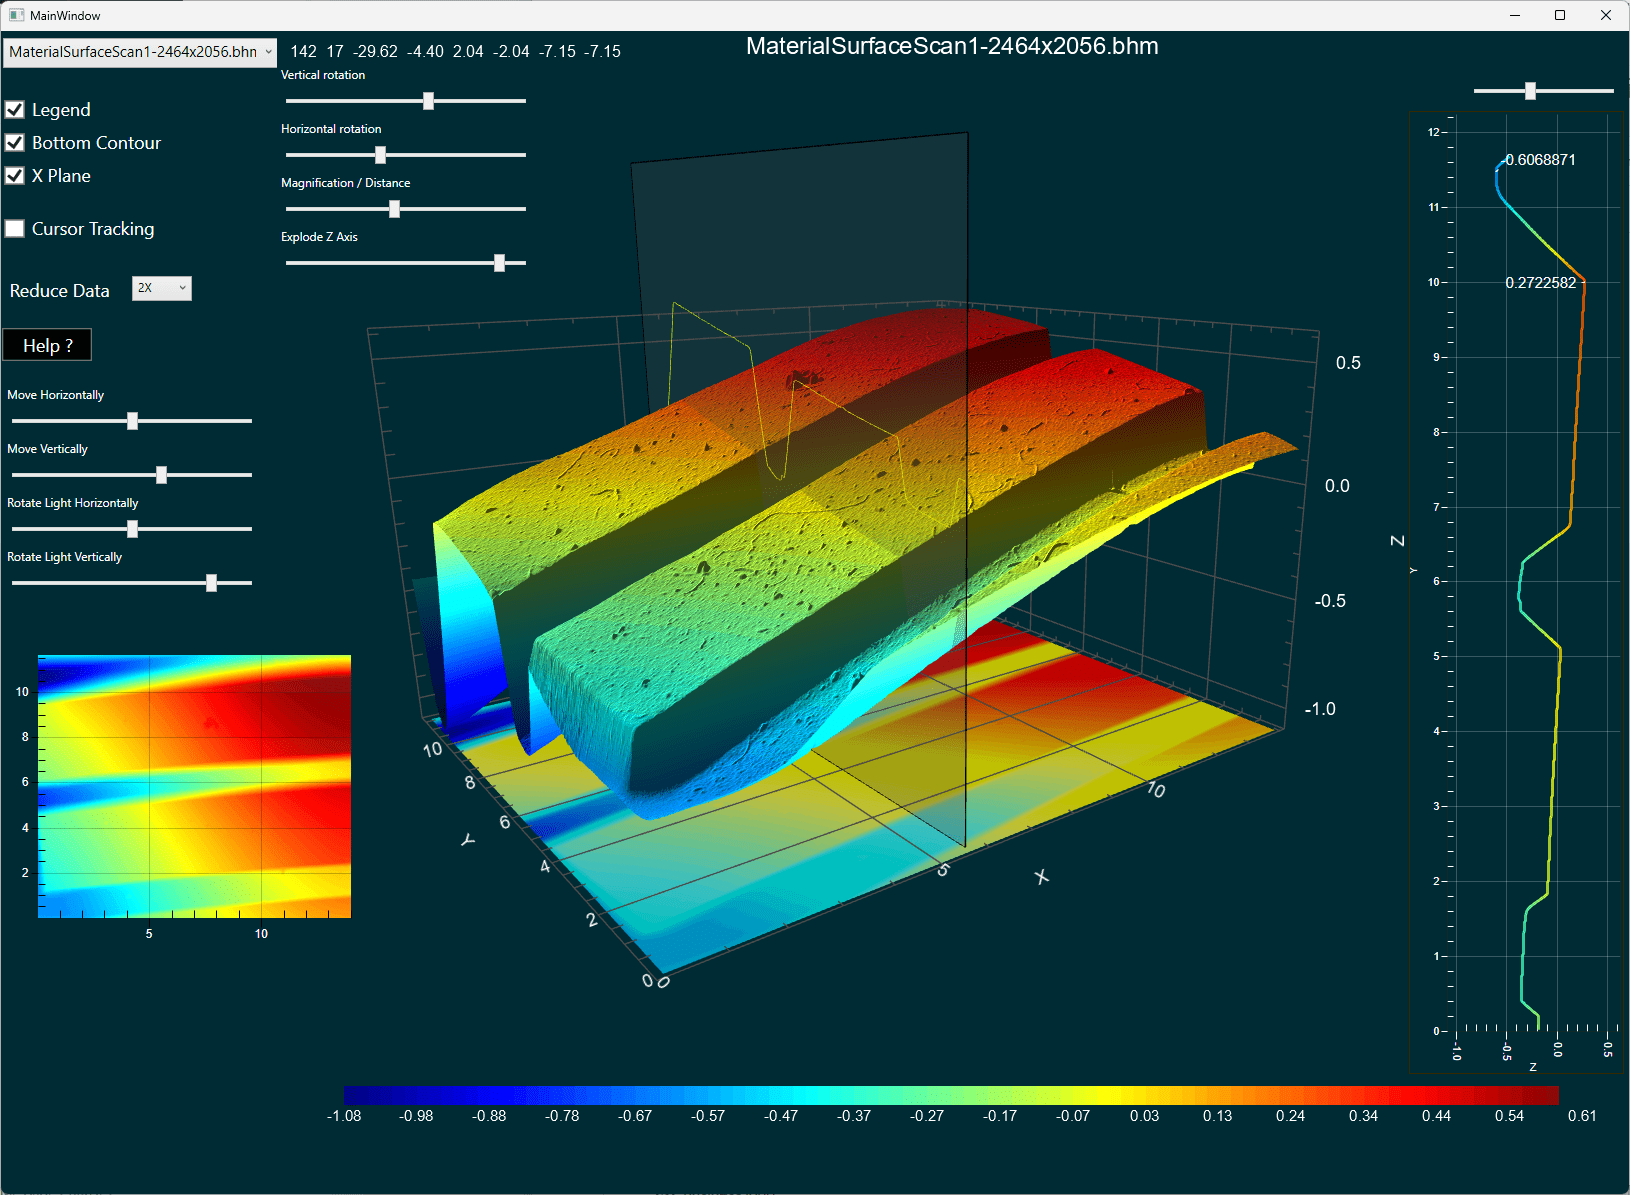Click the Move Horizontally slider handle
This screenshot has height=1195, width=1630.
pyautogui.click(x=132, y=421)
